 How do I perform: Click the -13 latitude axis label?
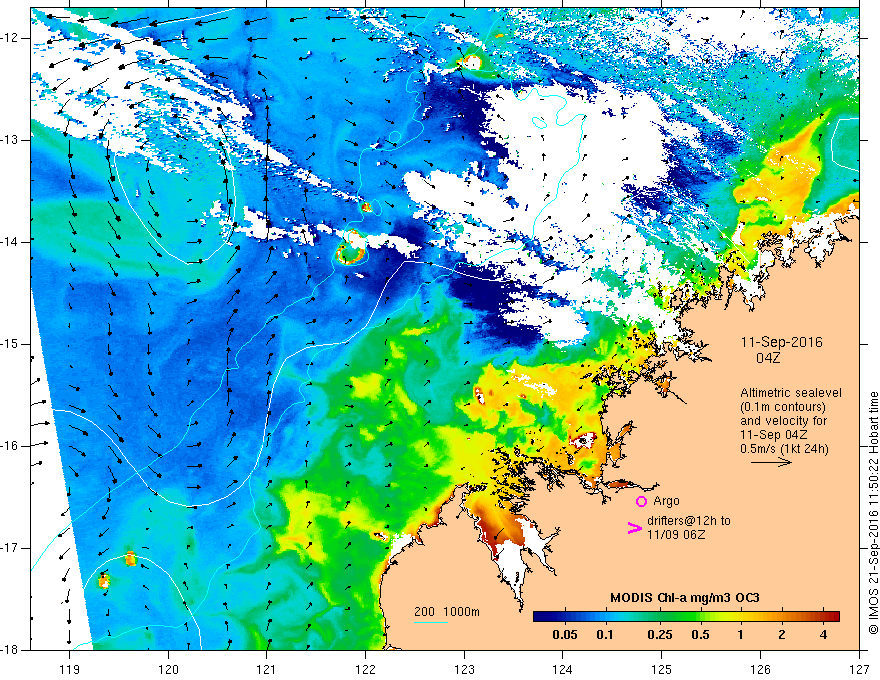tap(10, 140)
